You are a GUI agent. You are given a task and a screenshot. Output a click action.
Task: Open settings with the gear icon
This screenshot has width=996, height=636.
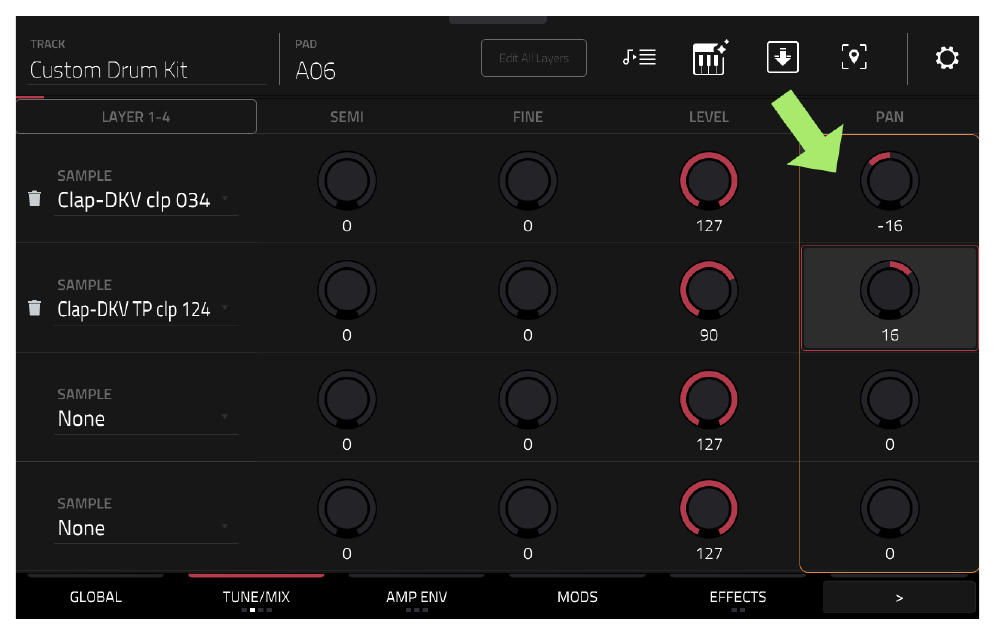tap(946, 58)
